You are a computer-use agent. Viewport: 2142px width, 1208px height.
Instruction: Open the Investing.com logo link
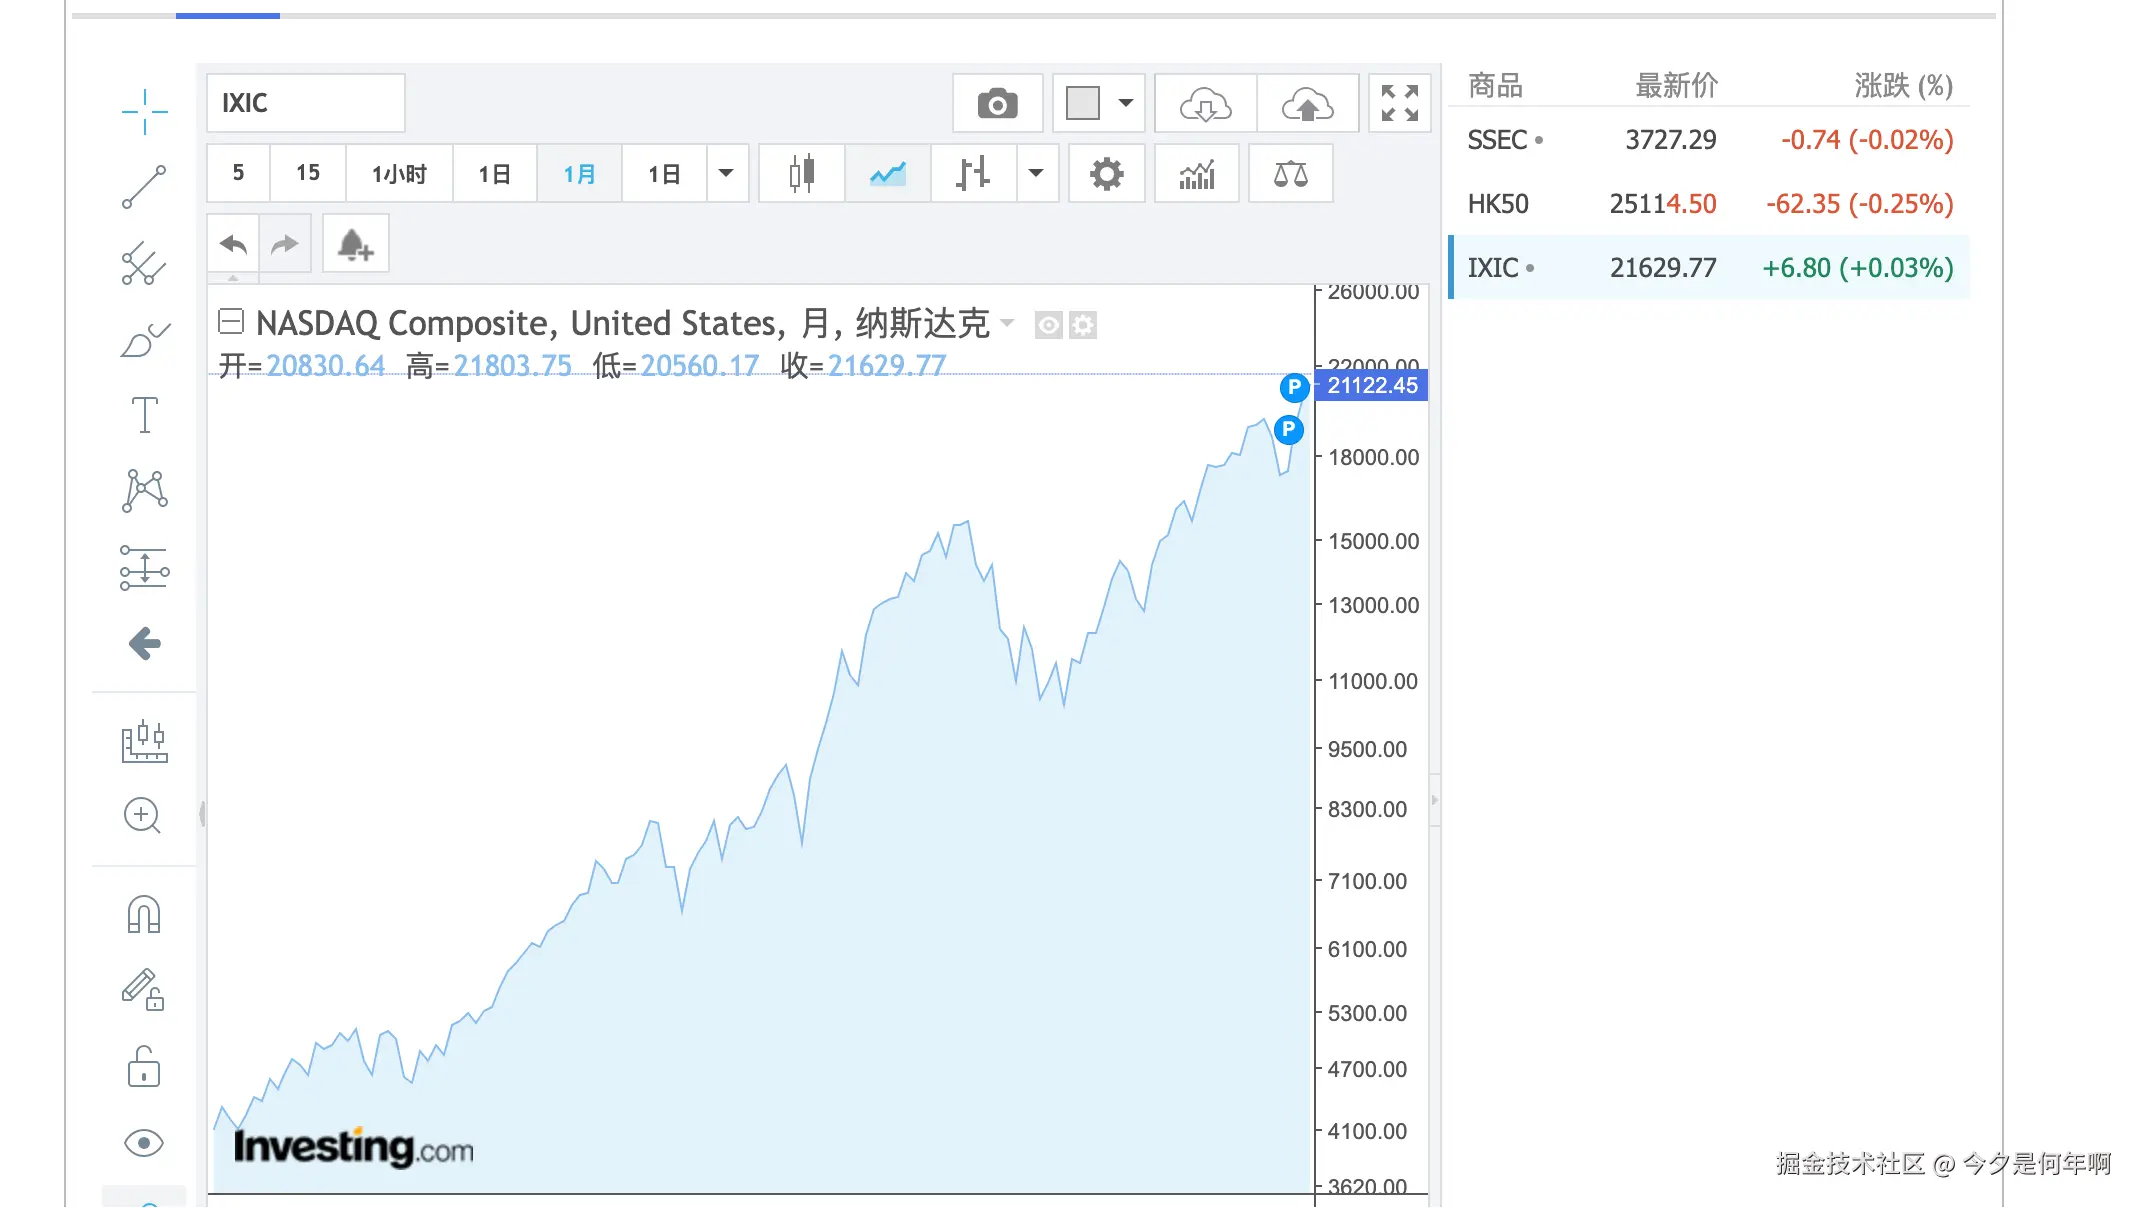(x=353, y=1148)
